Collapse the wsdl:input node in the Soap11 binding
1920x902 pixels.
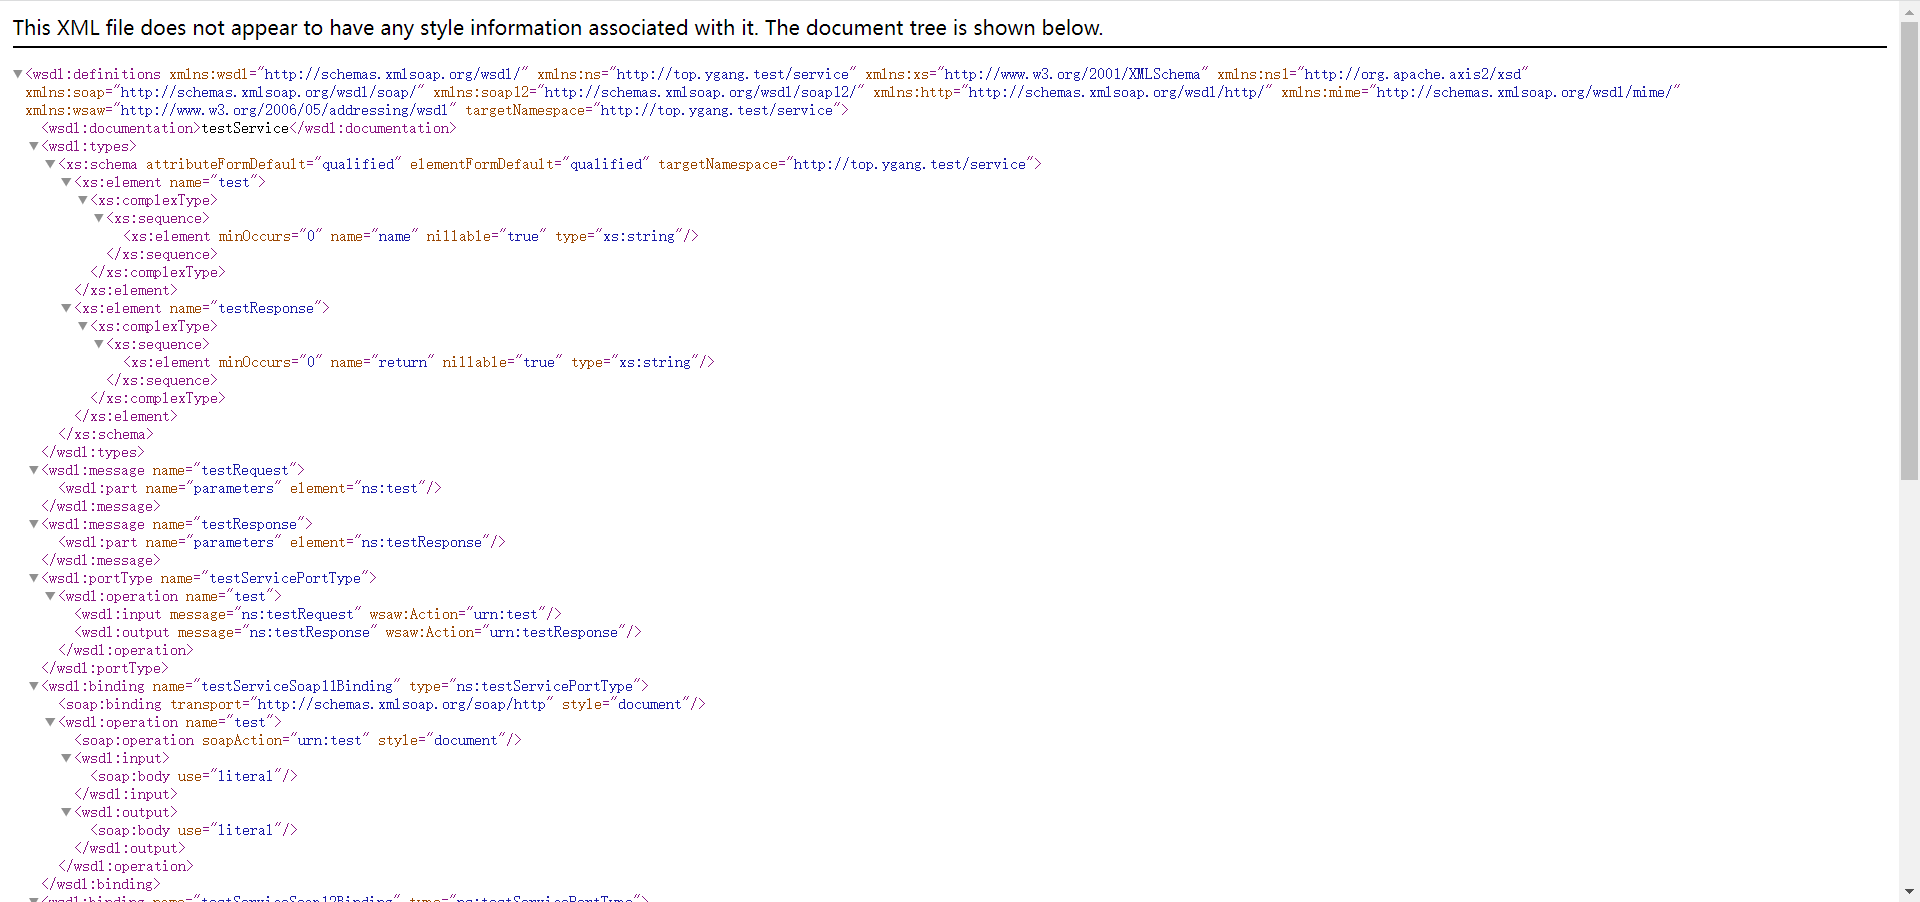tap(66, 758)
